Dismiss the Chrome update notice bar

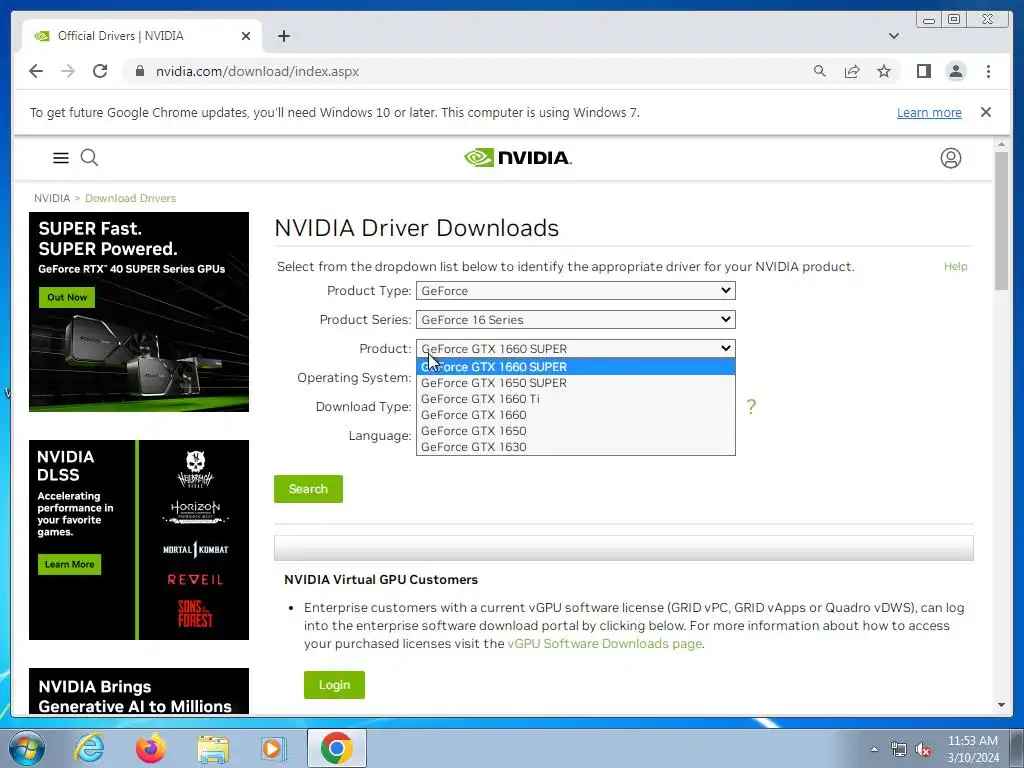[x=986, y=112]
